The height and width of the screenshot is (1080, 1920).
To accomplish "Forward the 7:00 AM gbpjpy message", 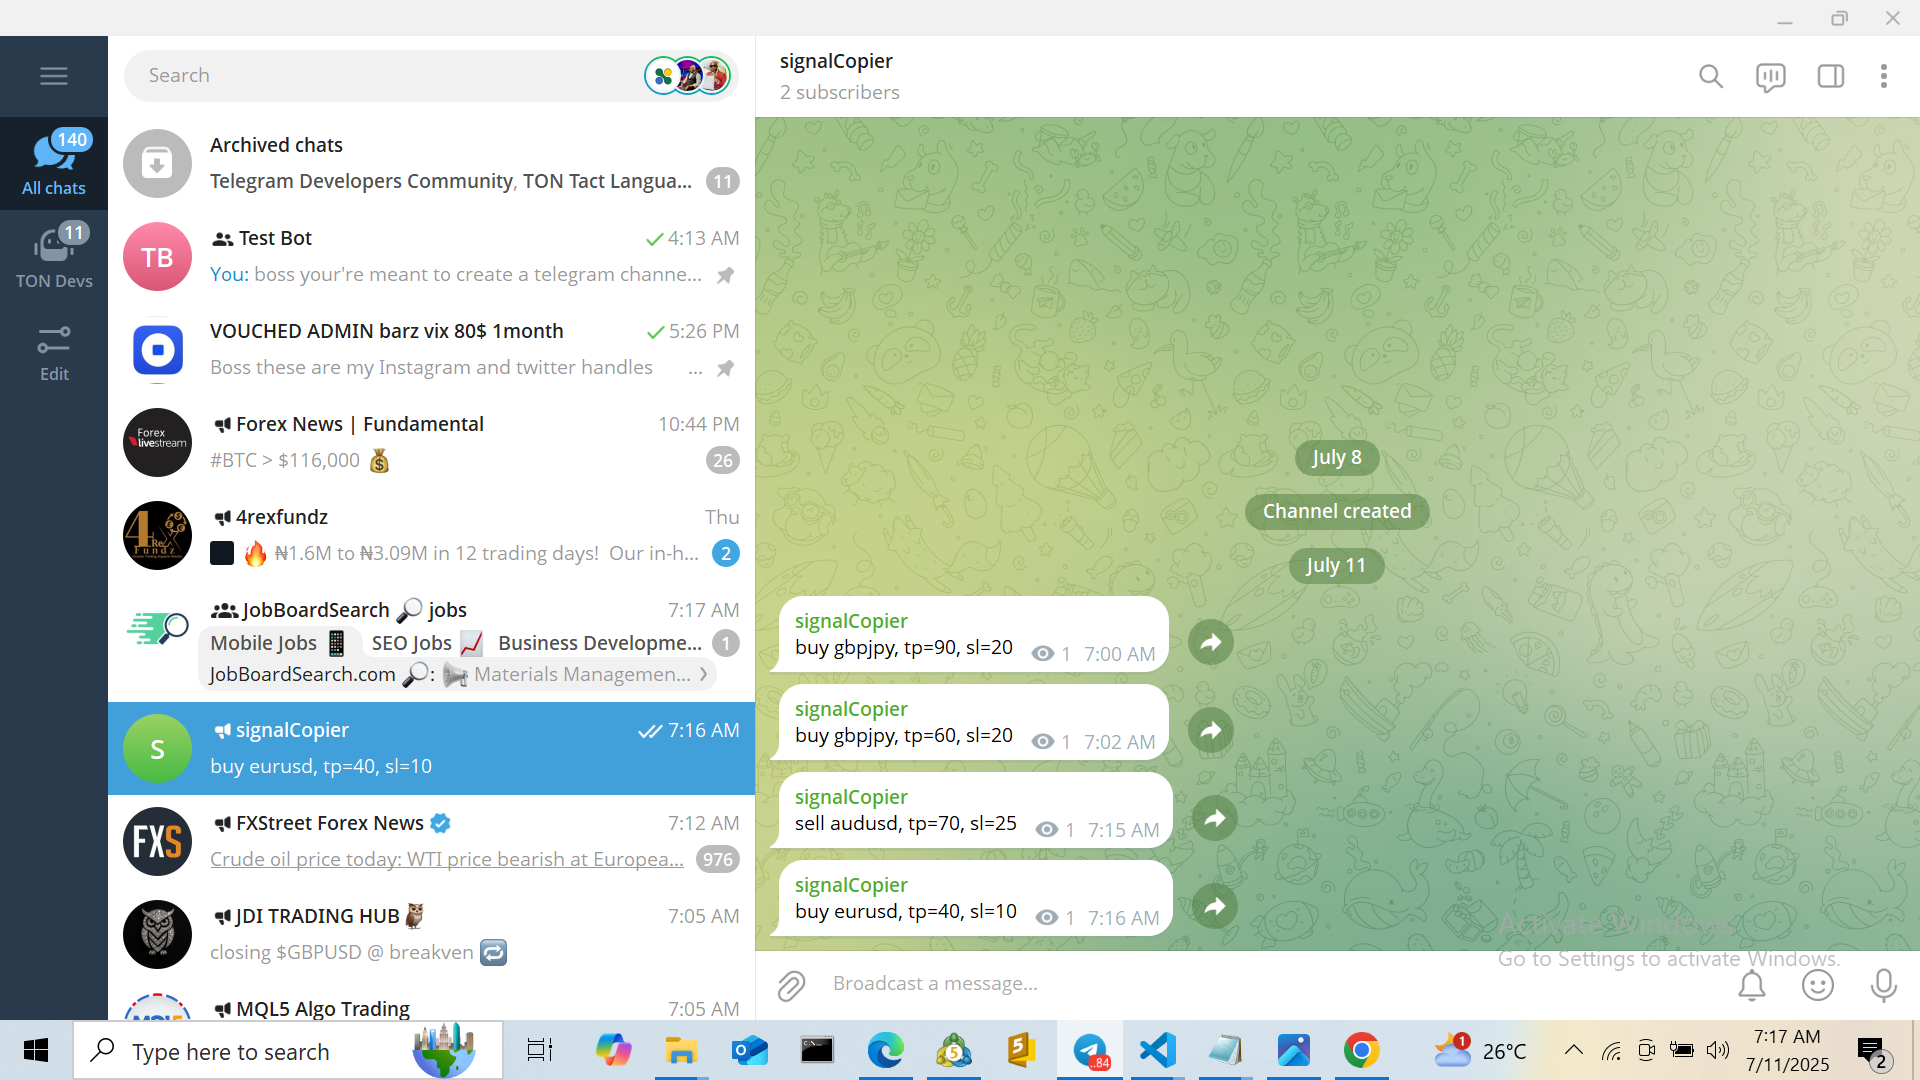I will tap(1211, 642).
